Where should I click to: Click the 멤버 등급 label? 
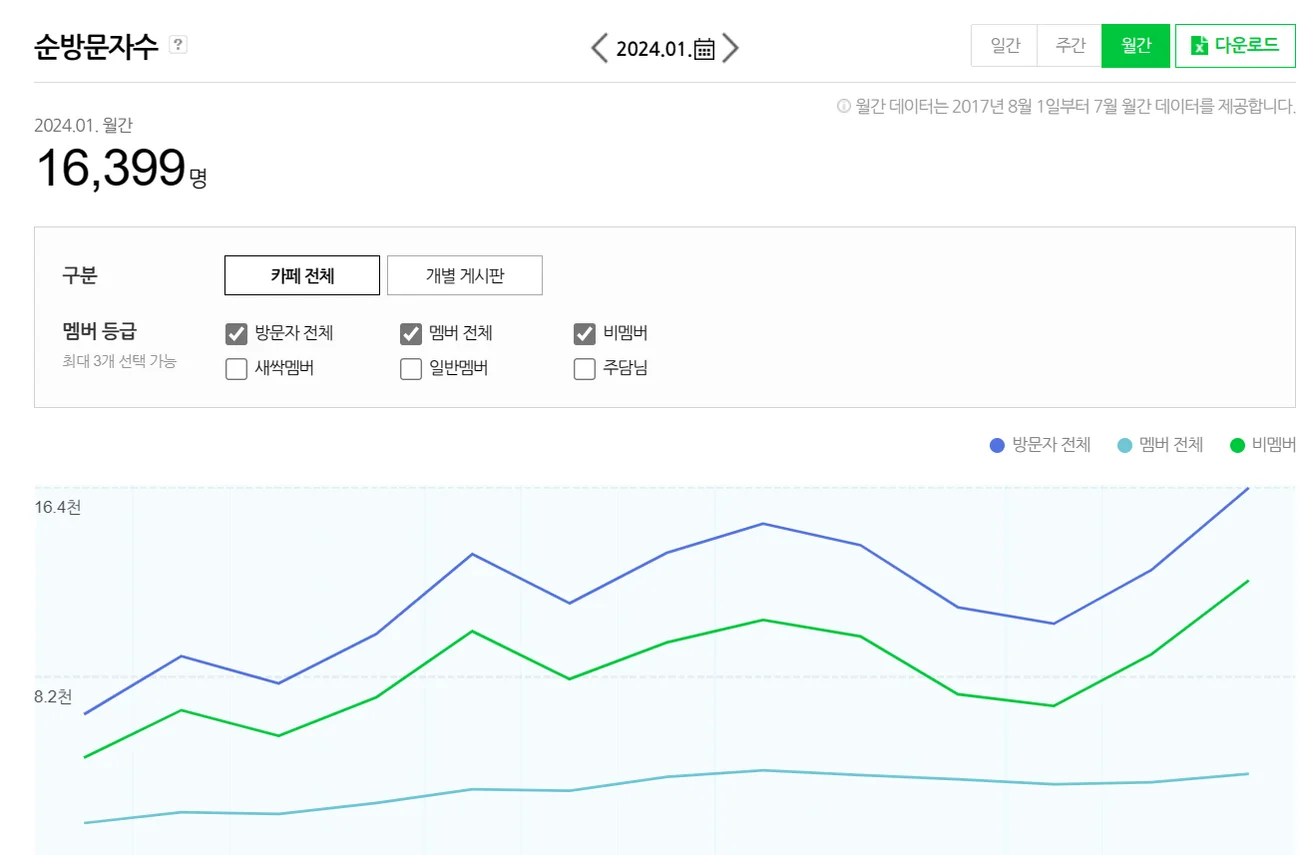tap(99, 332)
